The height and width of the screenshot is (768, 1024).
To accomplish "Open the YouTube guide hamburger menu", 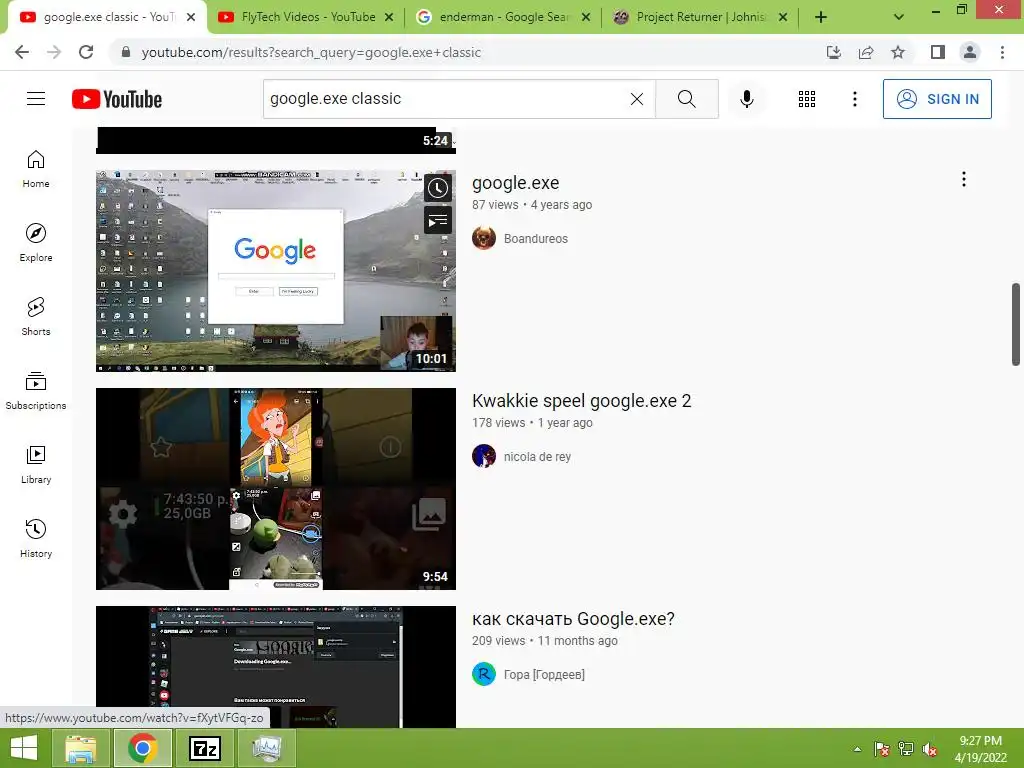I will pos(36,99).
